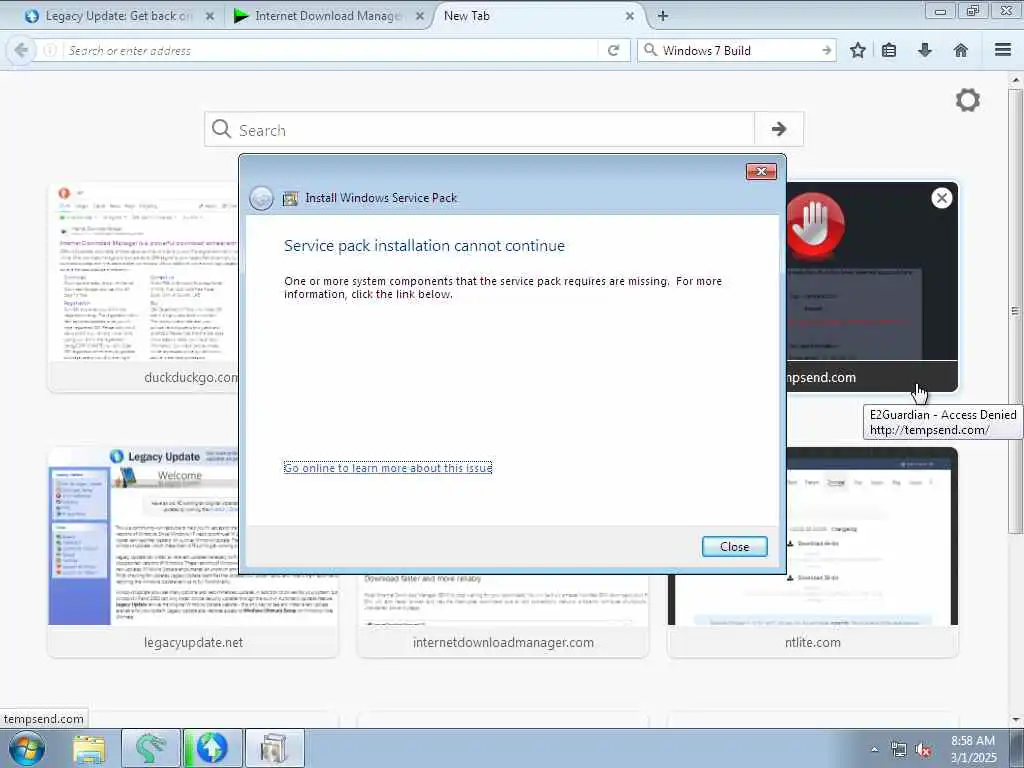This screenshot has width=1024, height=768.
Task: Switch to 'Internet Download Manager' tab
Action: [x=328, y=16]
